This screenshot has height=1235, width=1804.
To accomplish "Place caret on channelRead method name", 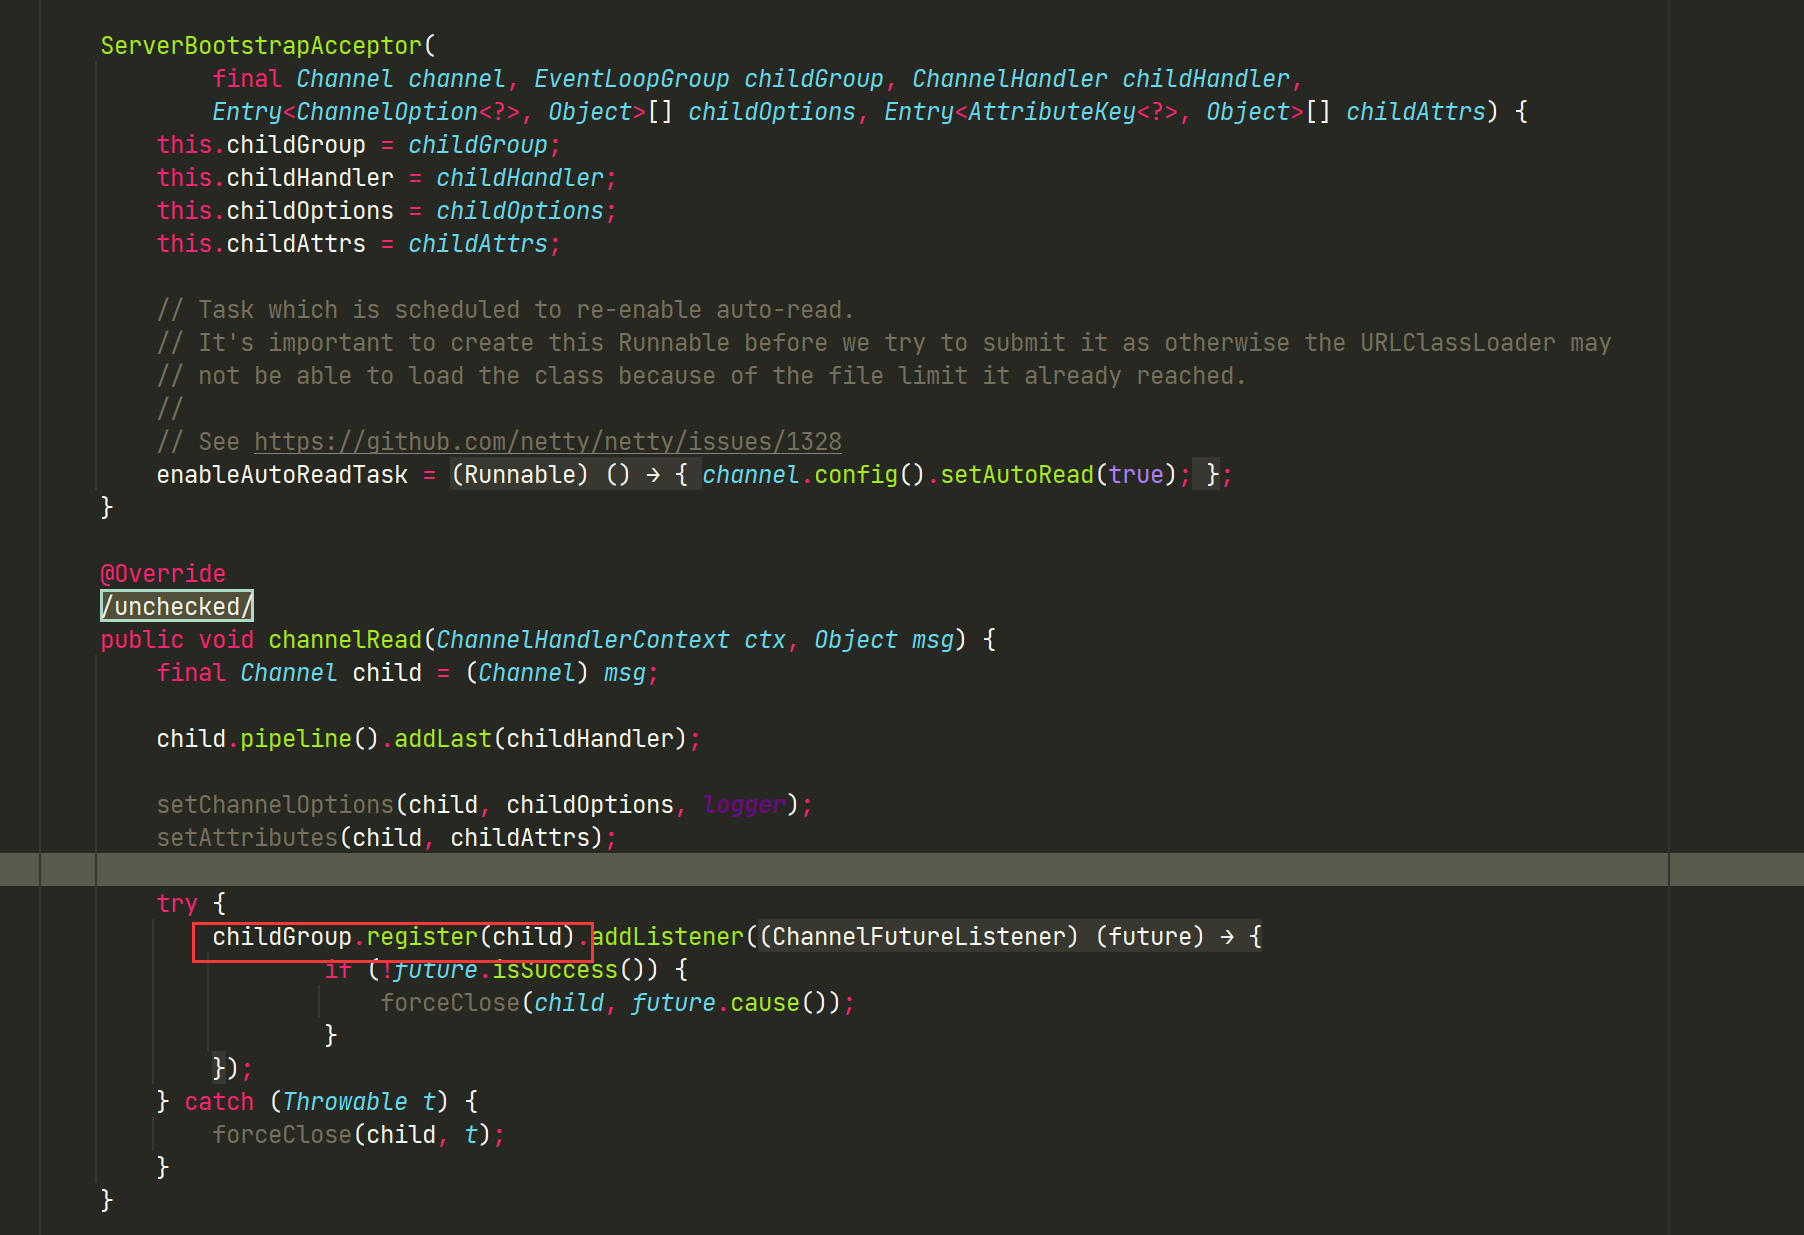I will point(345,639).
